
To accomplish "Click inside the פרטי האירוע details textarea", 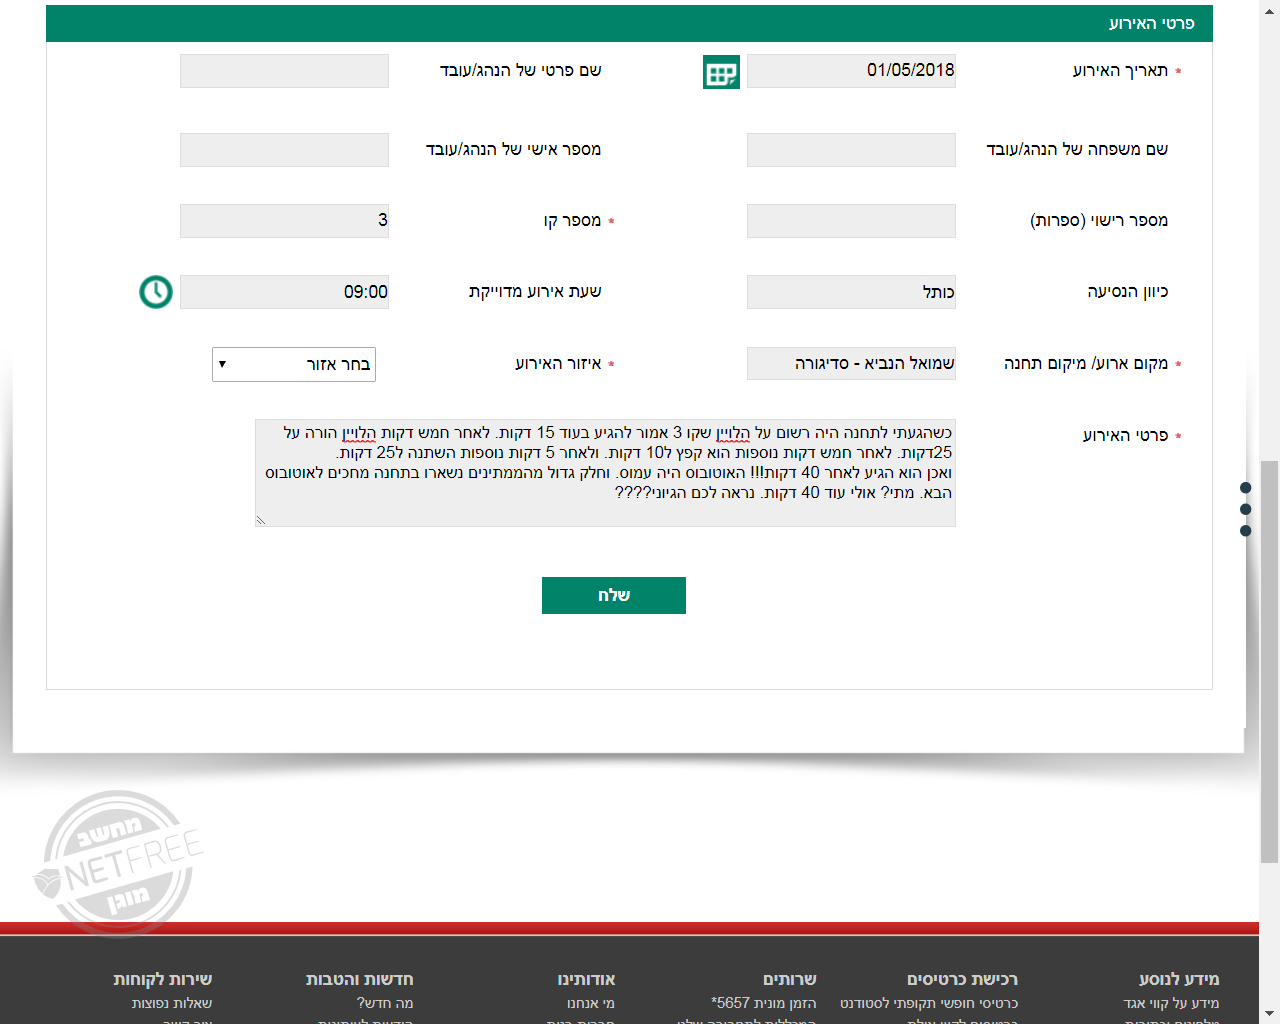I will pos(605,473).
